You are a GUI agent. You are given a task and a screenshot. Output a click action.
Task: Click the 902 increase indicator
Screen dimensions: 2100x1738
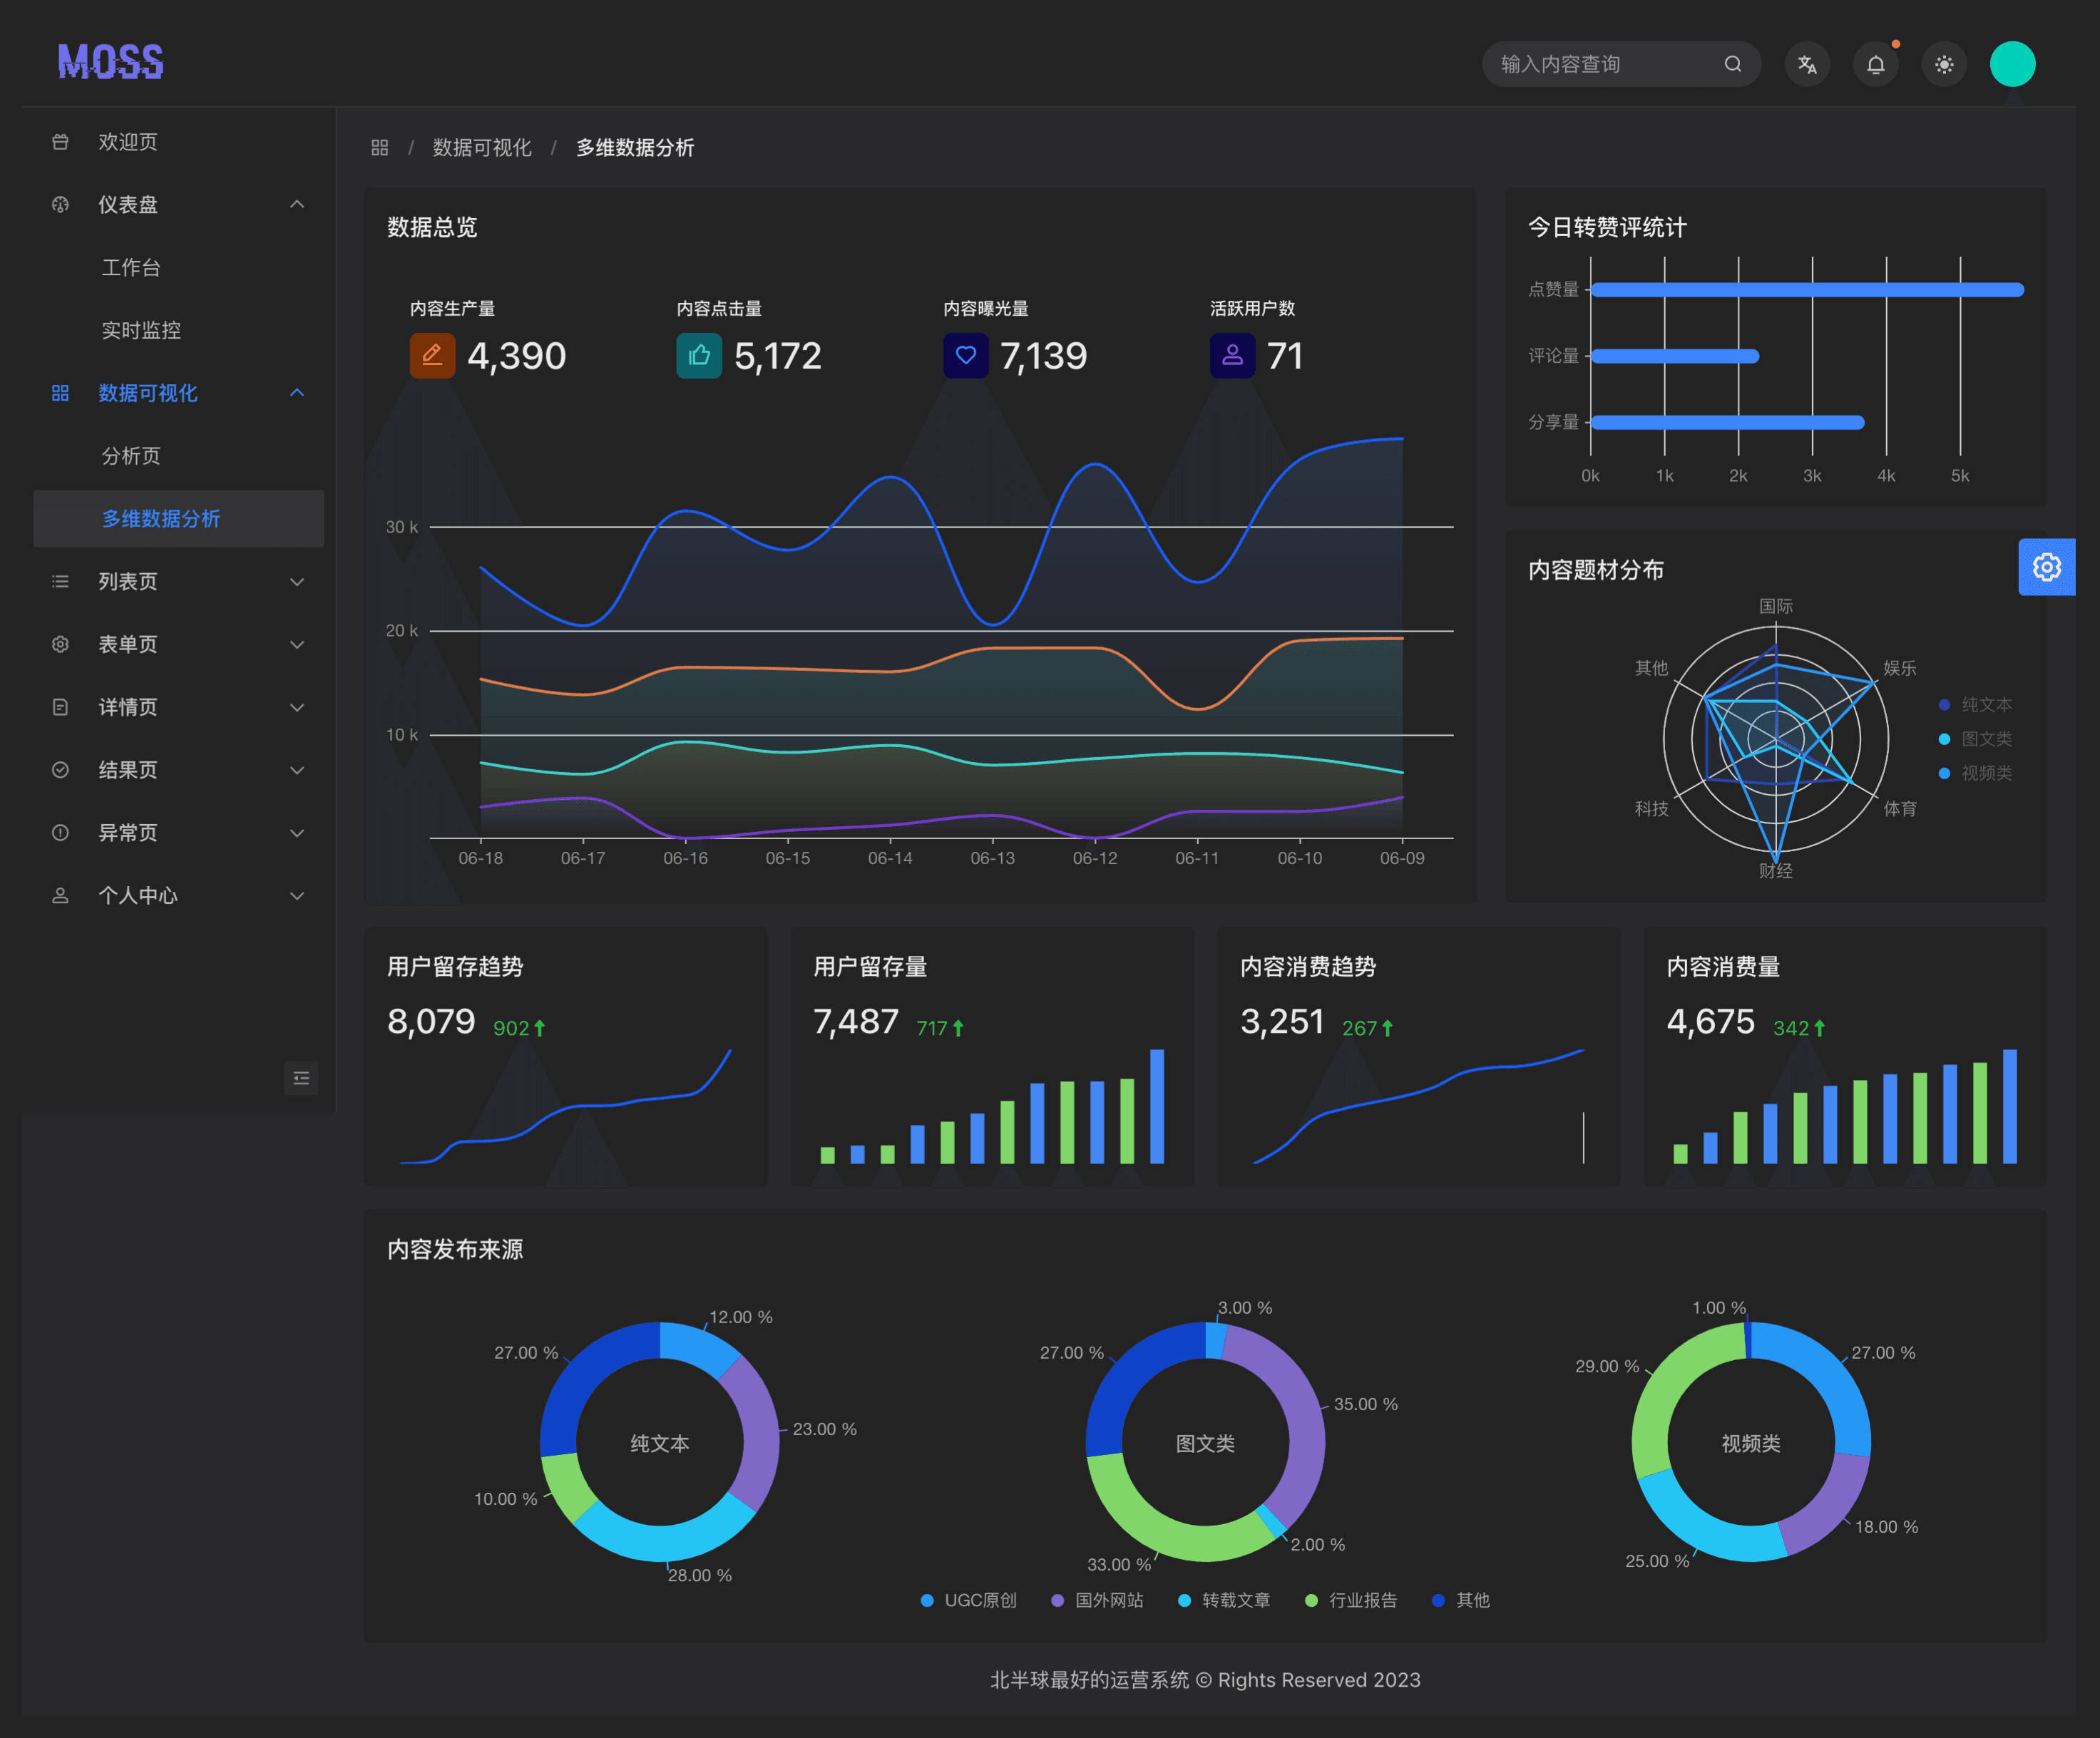519,1028
